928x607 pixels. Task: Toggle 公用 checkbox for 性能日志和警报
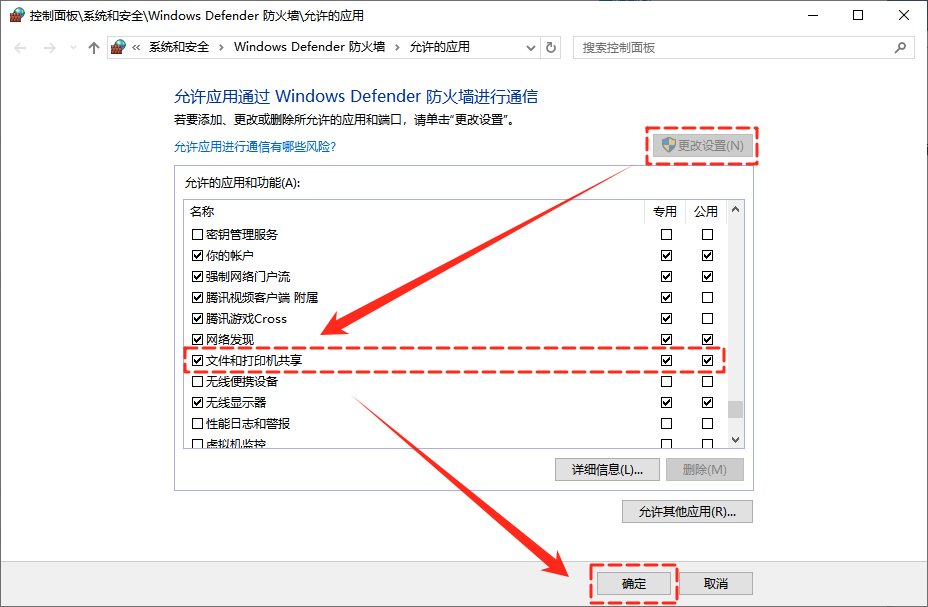pos(707,424)
